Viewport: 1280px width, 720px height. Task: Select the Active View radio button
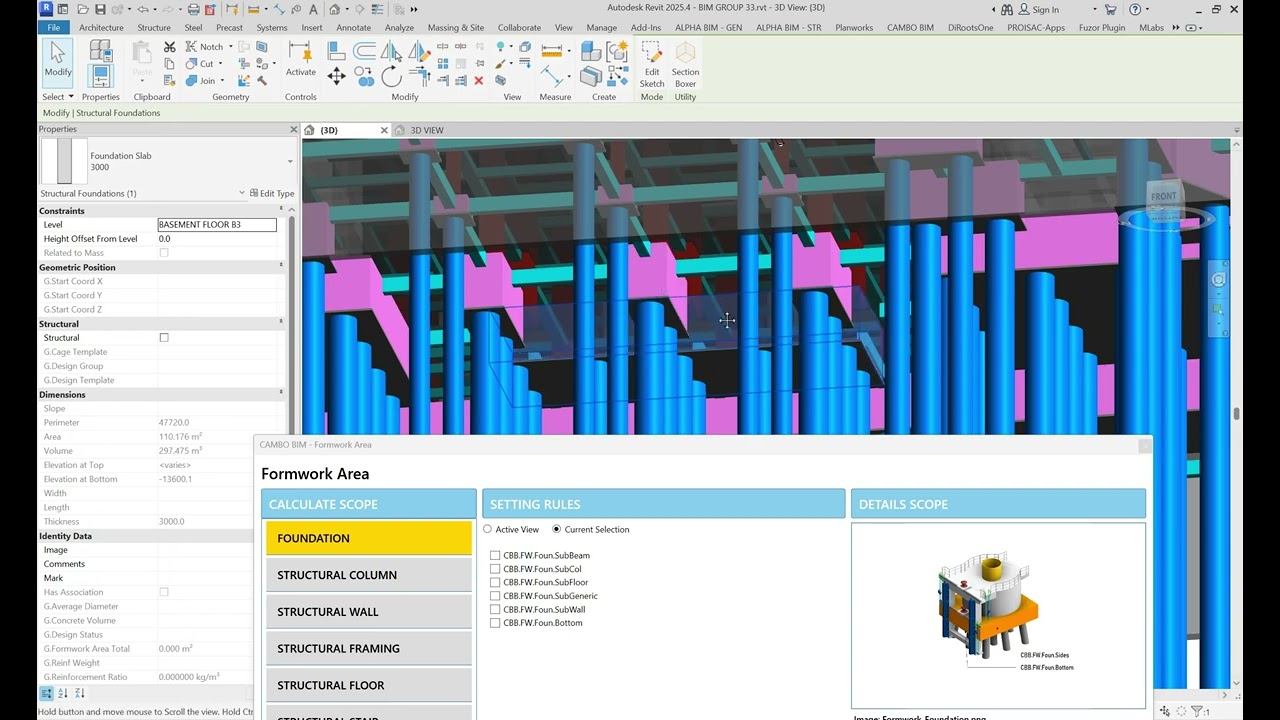(x=488, y=529)
